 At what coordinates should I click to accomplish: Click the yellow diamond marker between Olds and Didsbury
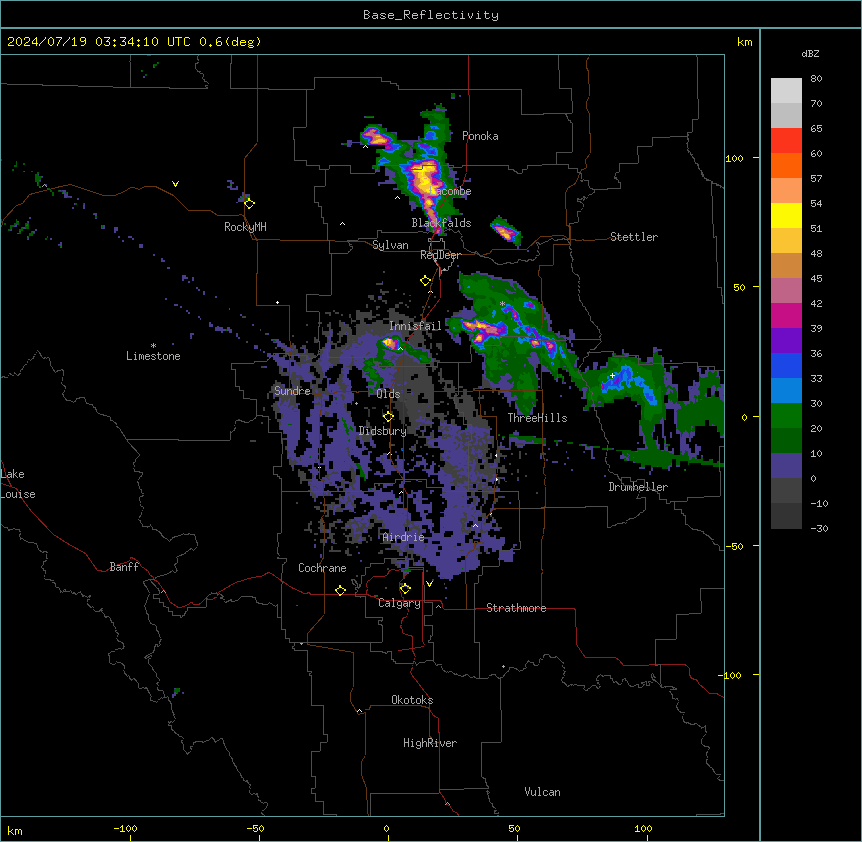click(388, 417)
